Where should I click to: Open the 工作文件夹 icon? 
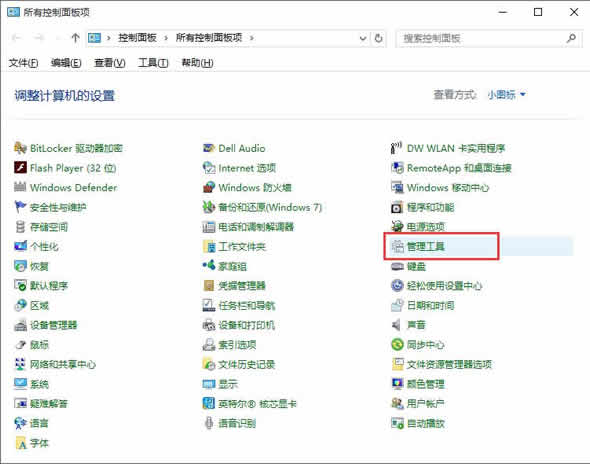(209, 246)
